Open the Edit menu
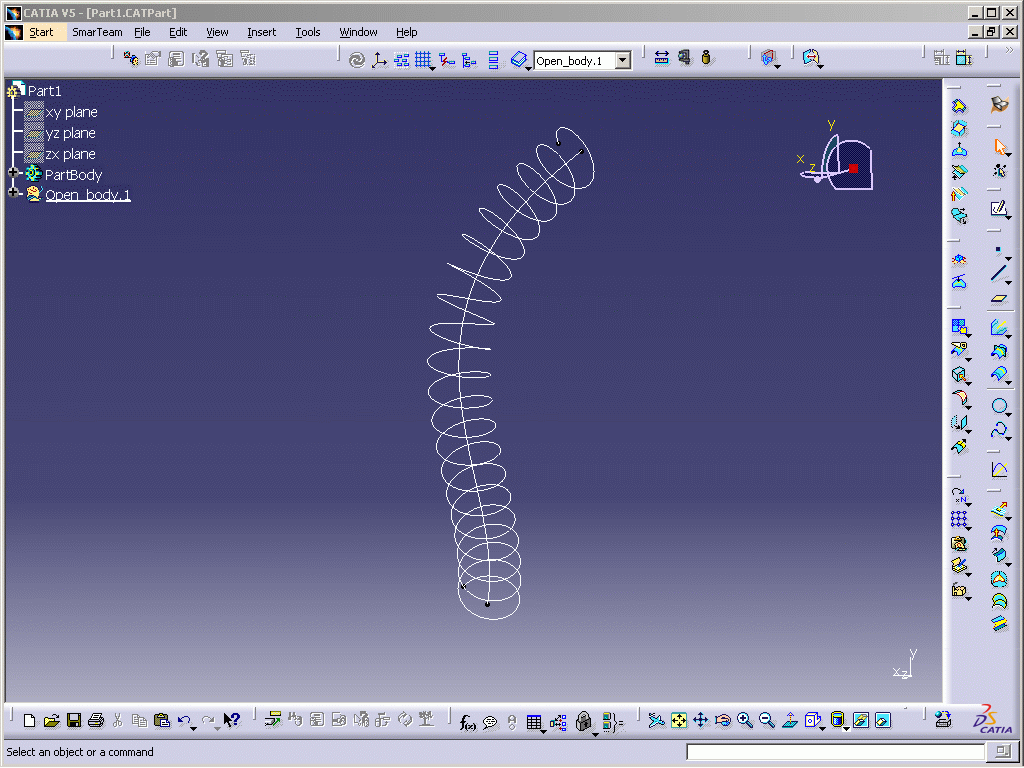 click(x=178, y=32)
